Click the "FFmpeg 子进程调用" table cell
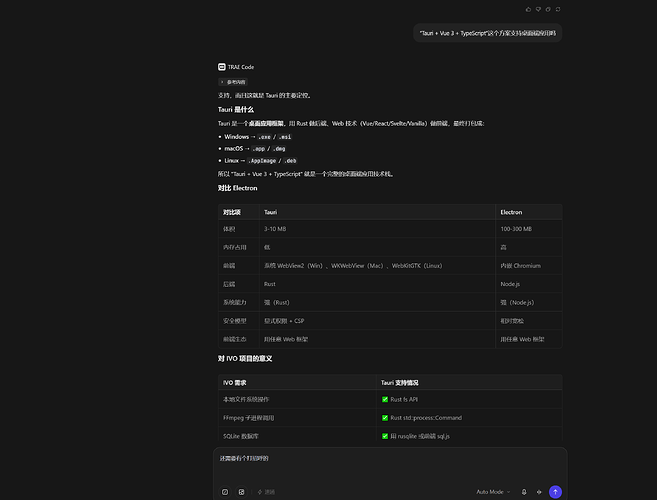Viewport: 657px width, 500px height. click(x=297, y=418)
